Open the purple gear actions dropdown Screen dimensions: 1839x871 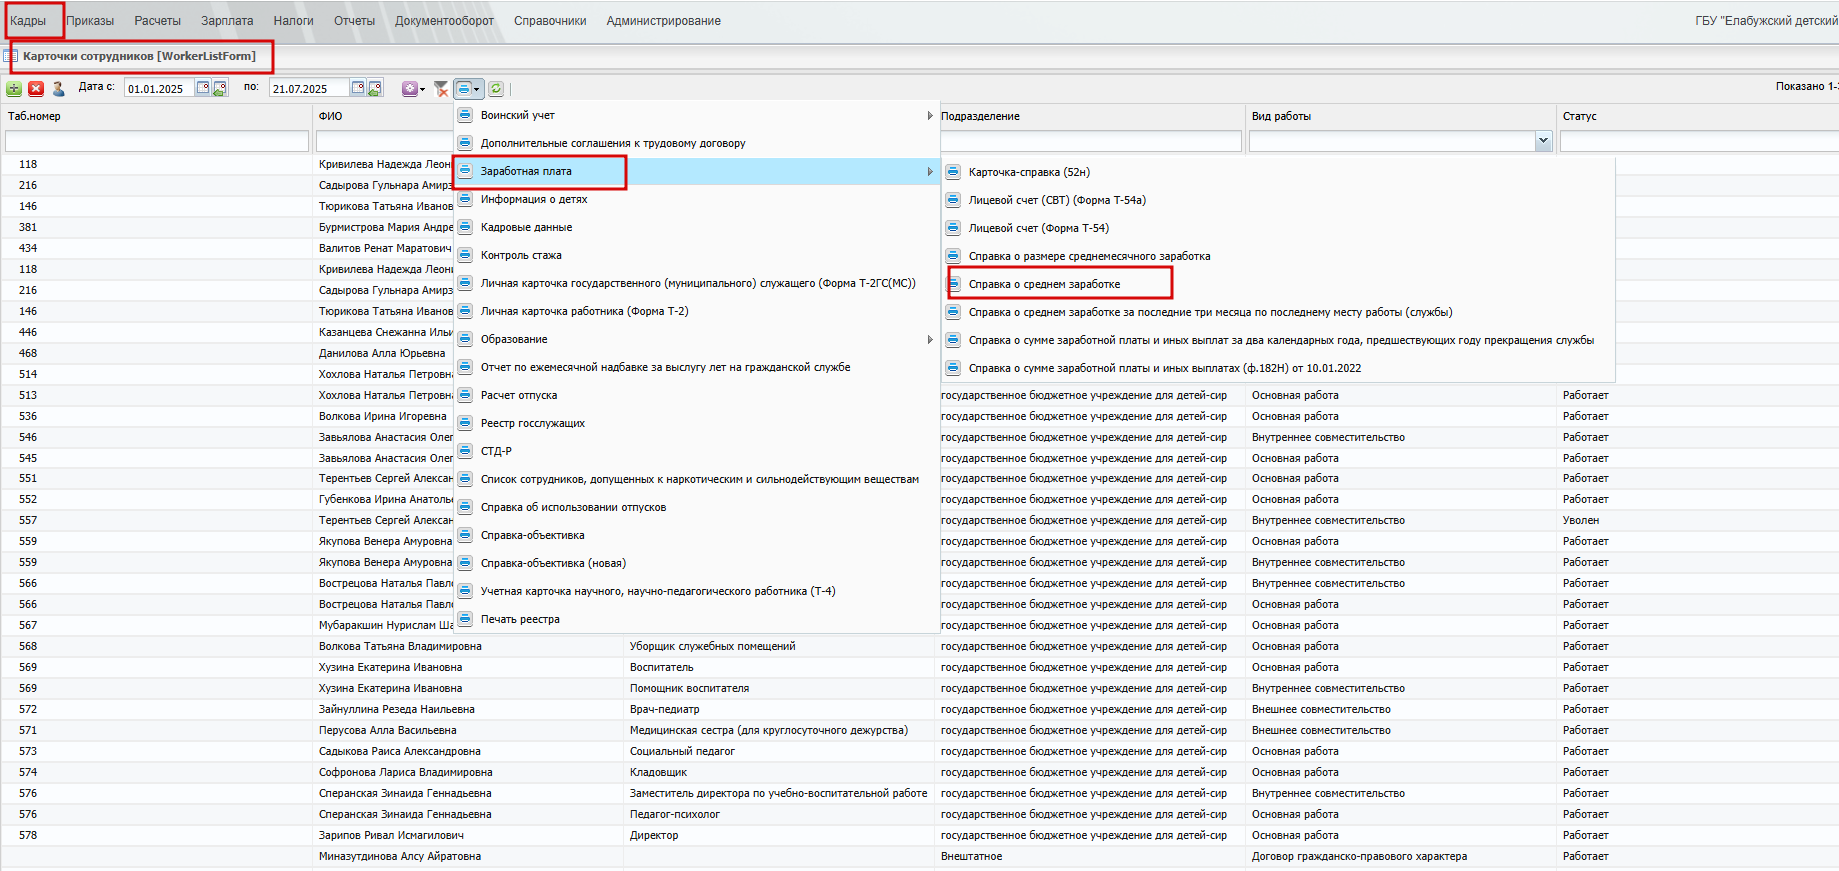[x=413, y=88]
